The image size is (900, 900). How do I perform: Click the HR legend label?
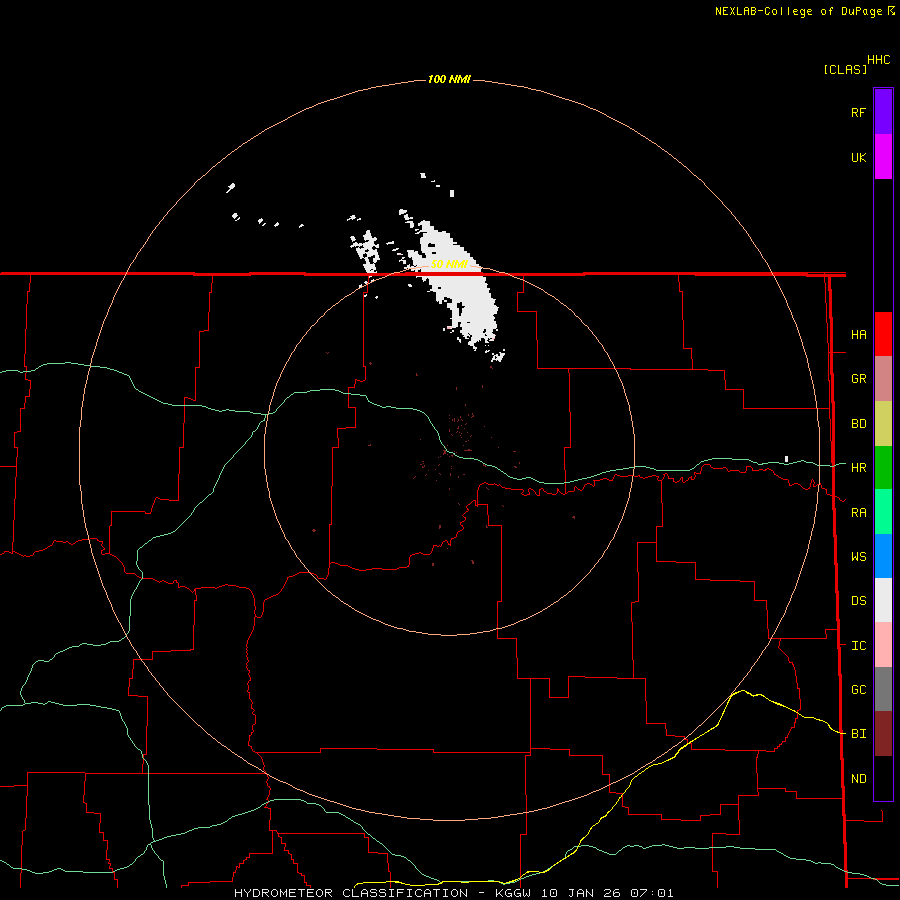(858, 468)
